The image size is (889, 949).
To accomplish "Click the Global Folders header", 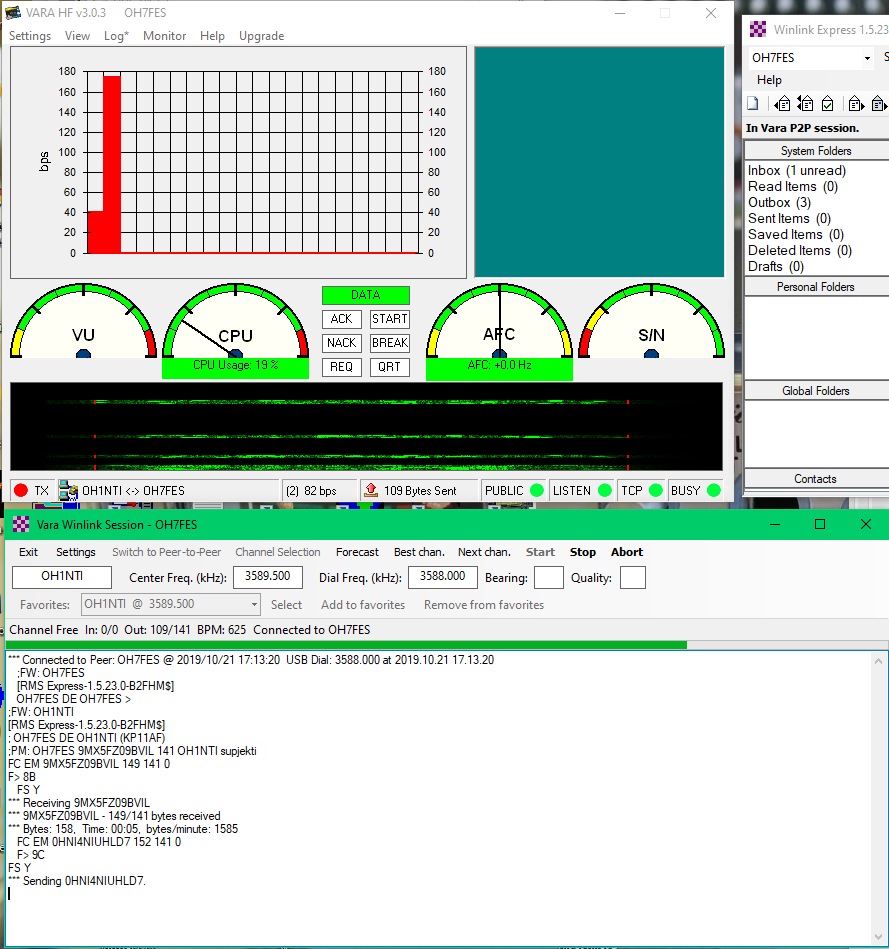I will coord(816,391).
